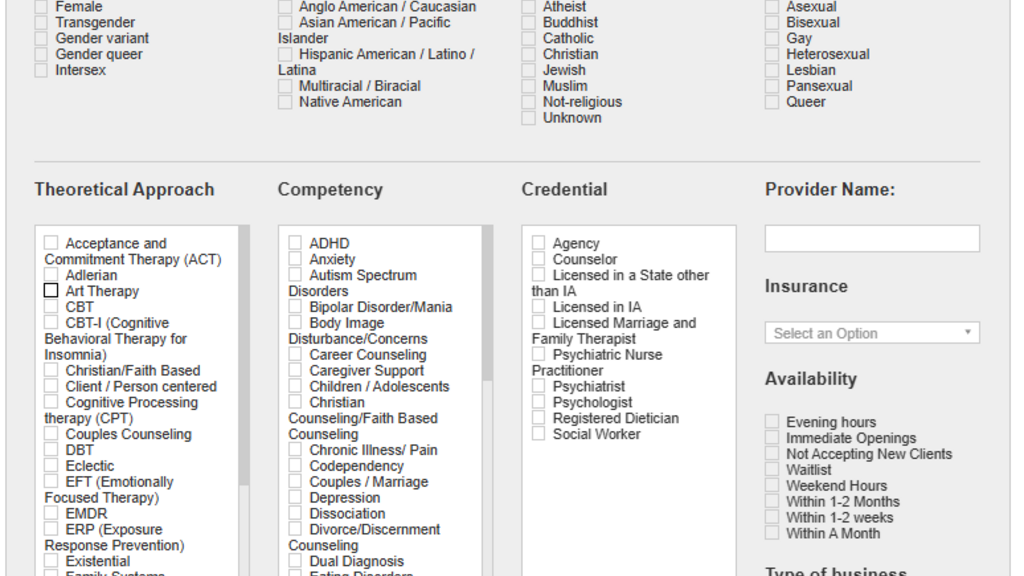1024x576 pixels.
Task: Check Licensed Marriage and Family Therapist
Action: pyautogui.click(x=538, y=322)
